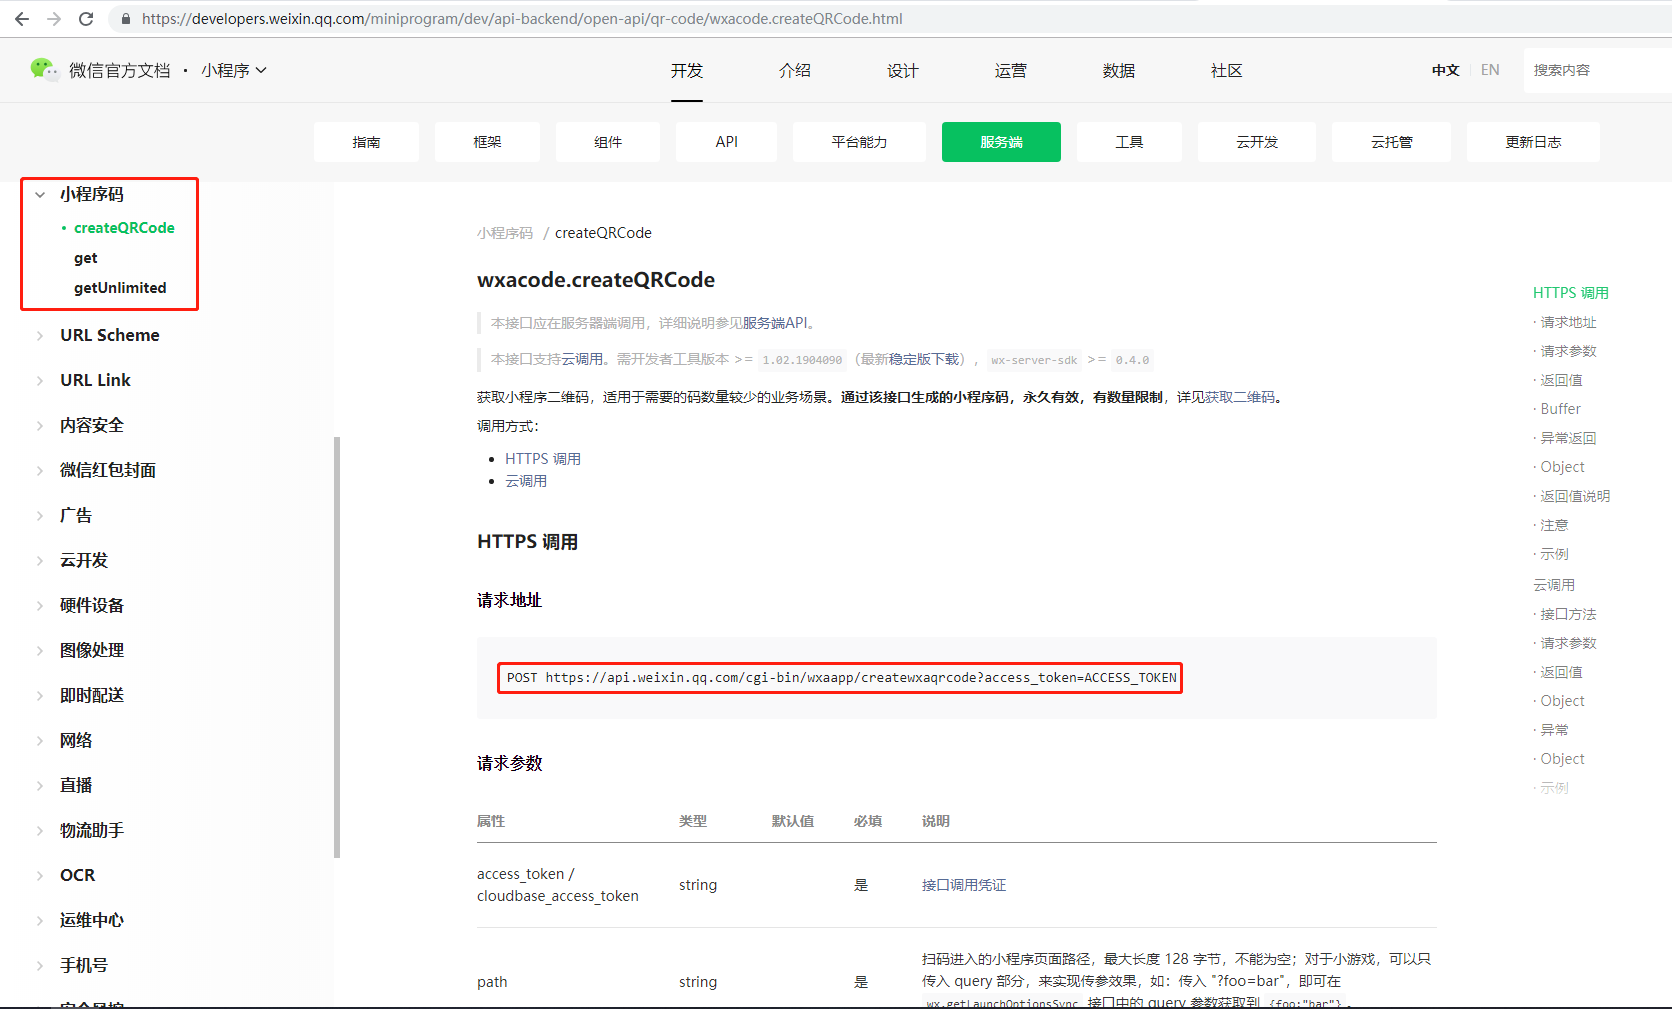The height and width of the screenshot is (1009, 1672).
Task: Open the 服务端 tab
Action: pyautogui.click(x=1001, y=142)
